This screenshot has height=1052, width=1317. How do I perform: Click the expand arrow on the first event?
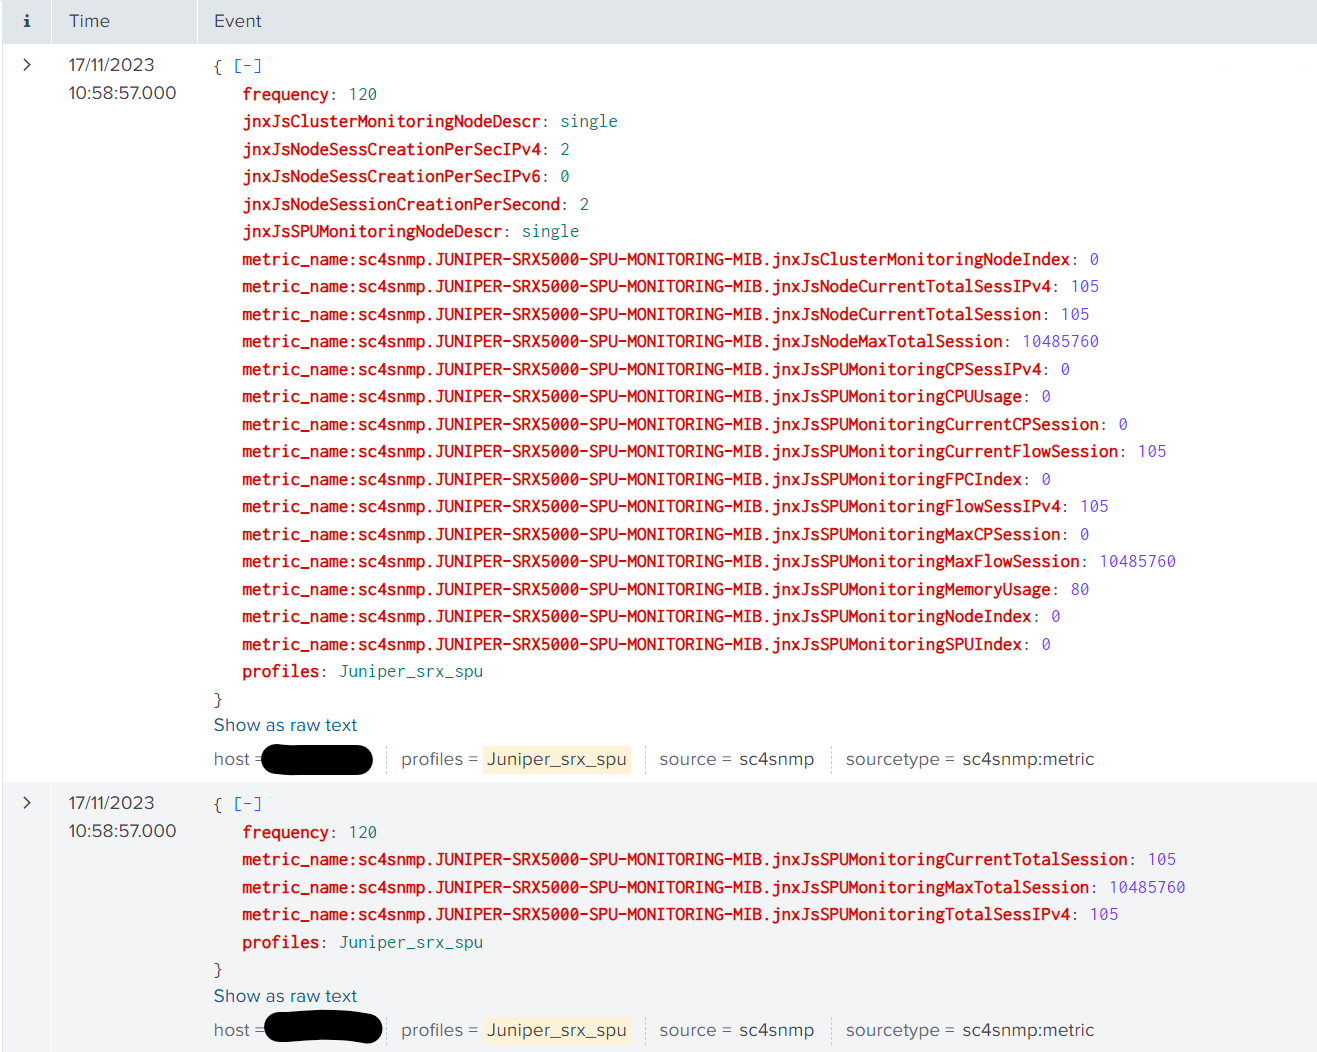pyautogui.click(x=26, y=63)
